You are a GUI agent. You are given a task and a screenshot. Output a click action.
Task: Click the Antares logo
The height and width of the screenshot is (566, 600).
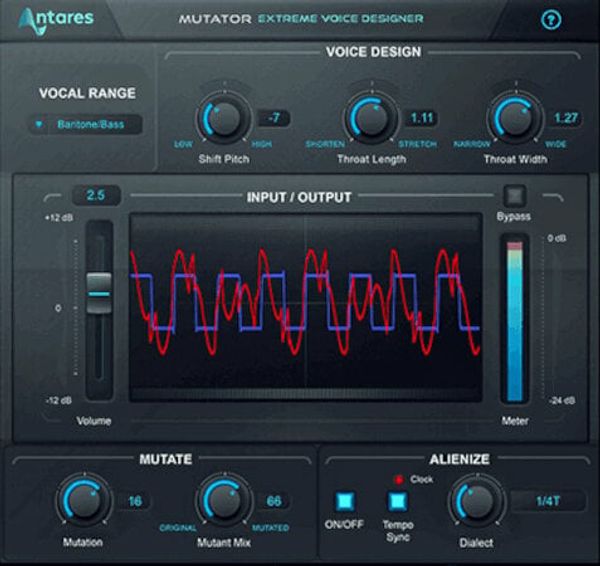[56, 21]
